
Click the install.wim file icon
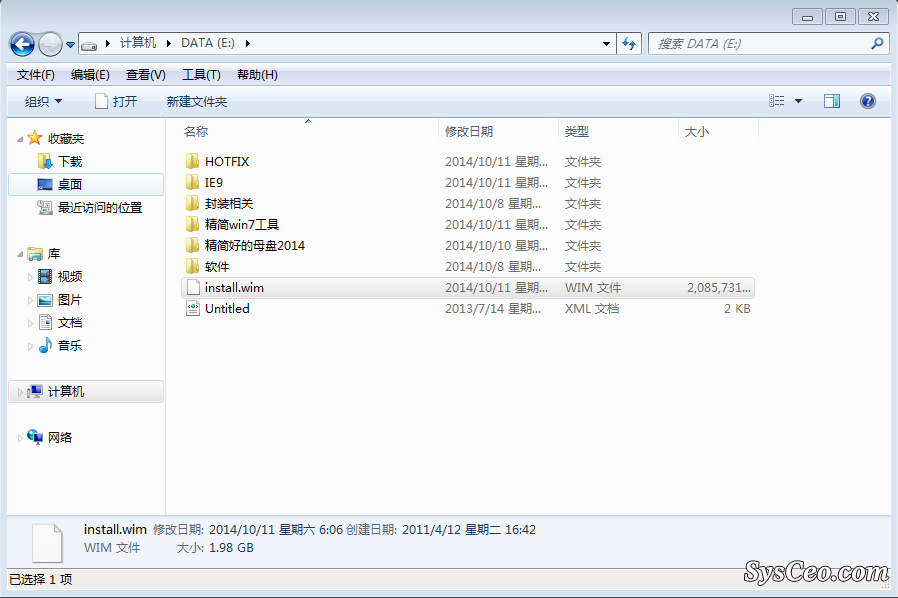193,288
